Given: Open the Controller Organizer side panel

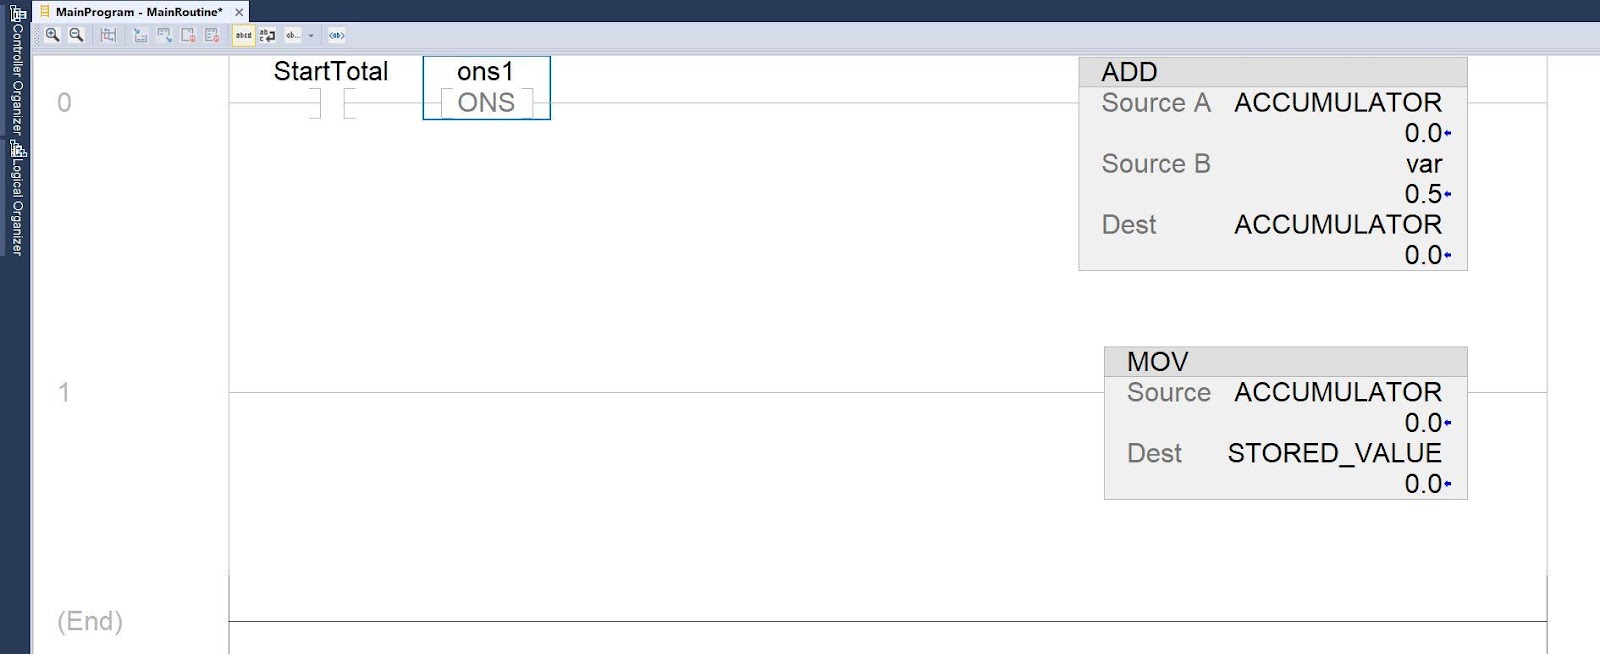Looking at the screenshot, I should [x=17, y=70].
